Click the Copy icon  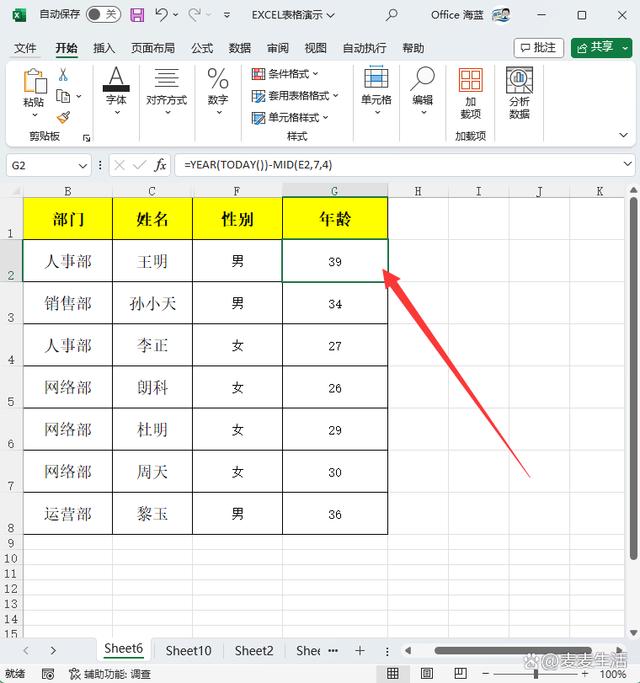63,96
